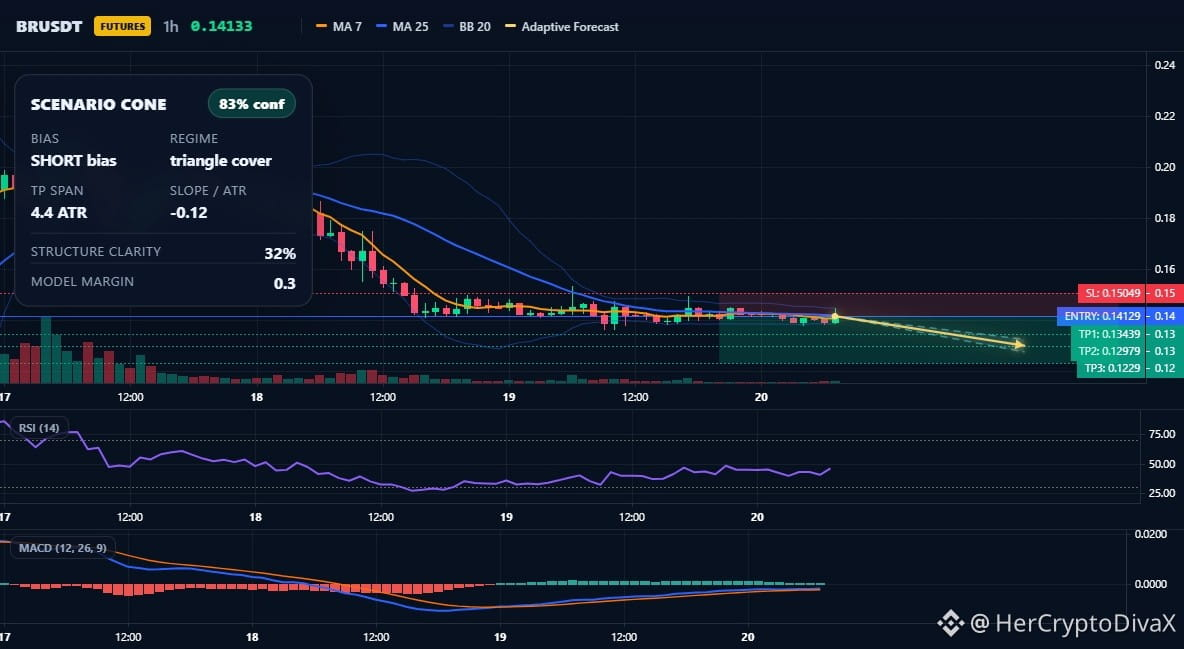The width and height of the screenshot is (1184, 649).
Task: Click the 83% conf badge
Action: tap(251, 104)
